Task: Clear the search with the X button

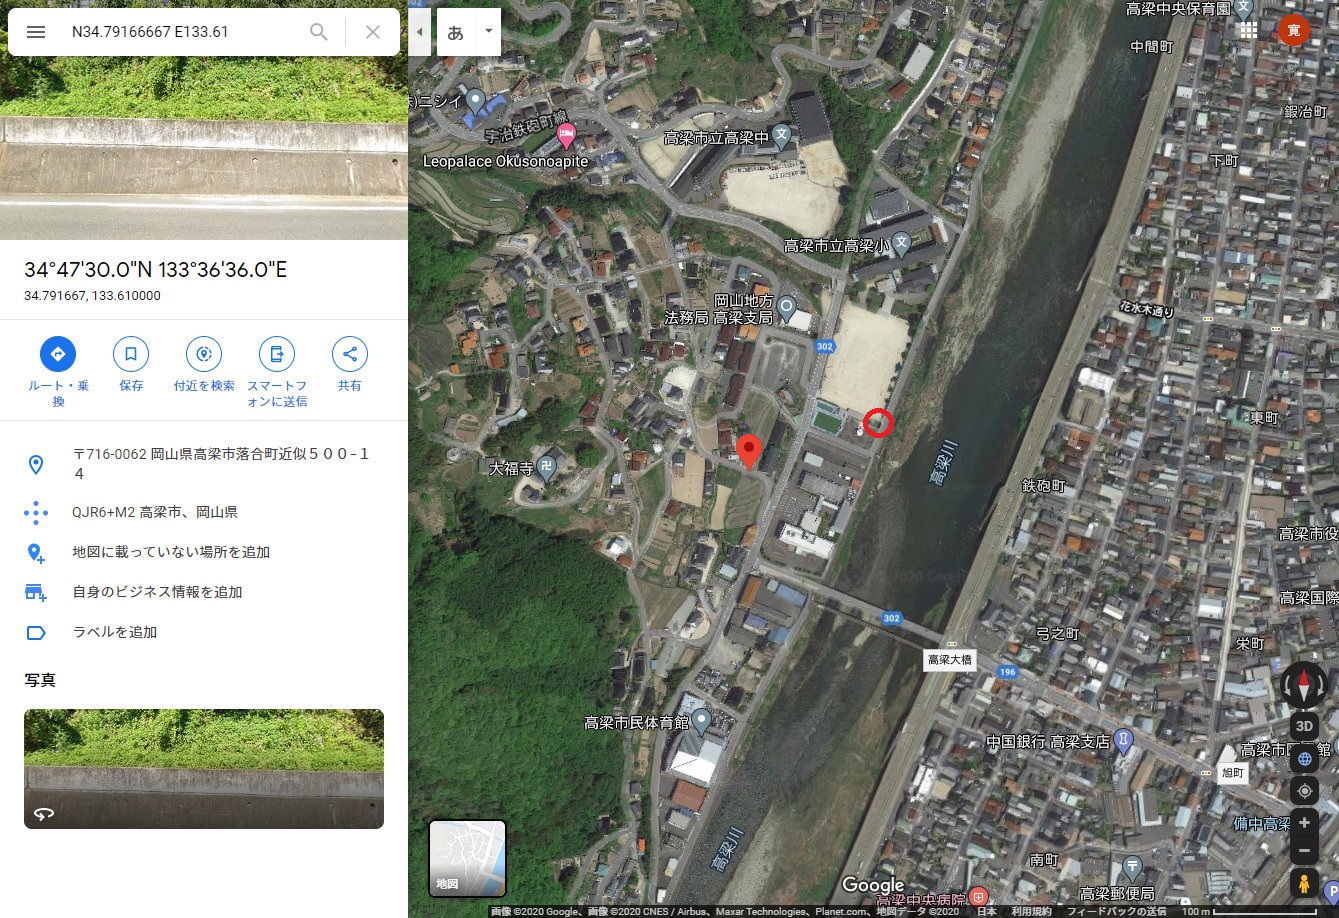Action: (x=373, y=32)
